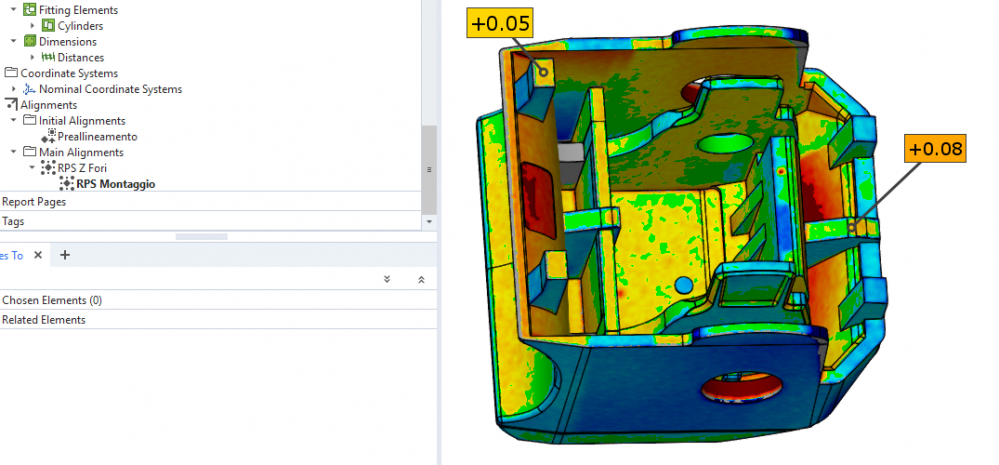Collapse the Initial Alignments folder
Screen dimensions: 999x465
click(x=14, y=120)
